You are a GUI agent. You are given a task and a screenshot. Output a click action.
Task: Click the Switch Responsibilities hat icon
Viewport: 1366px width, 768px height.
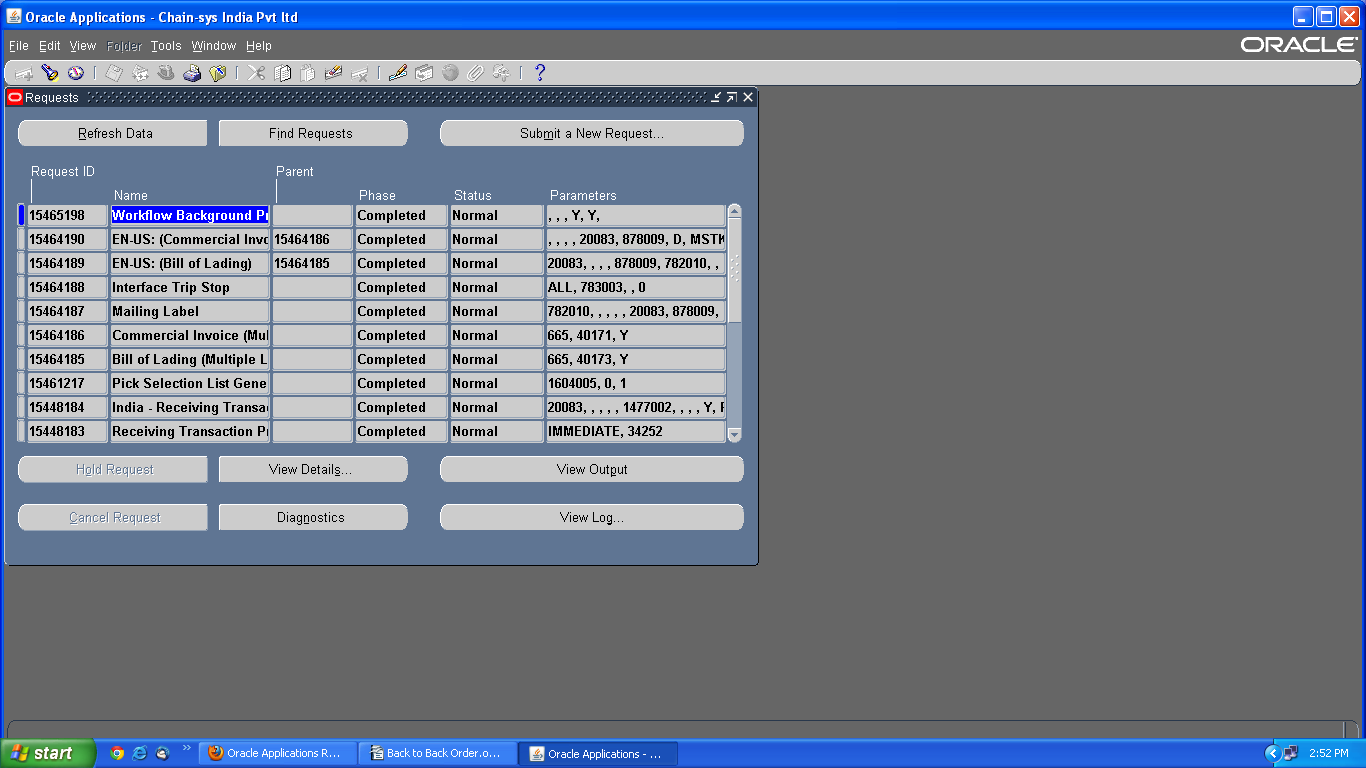pyautogui.click(x=166, y=73)
